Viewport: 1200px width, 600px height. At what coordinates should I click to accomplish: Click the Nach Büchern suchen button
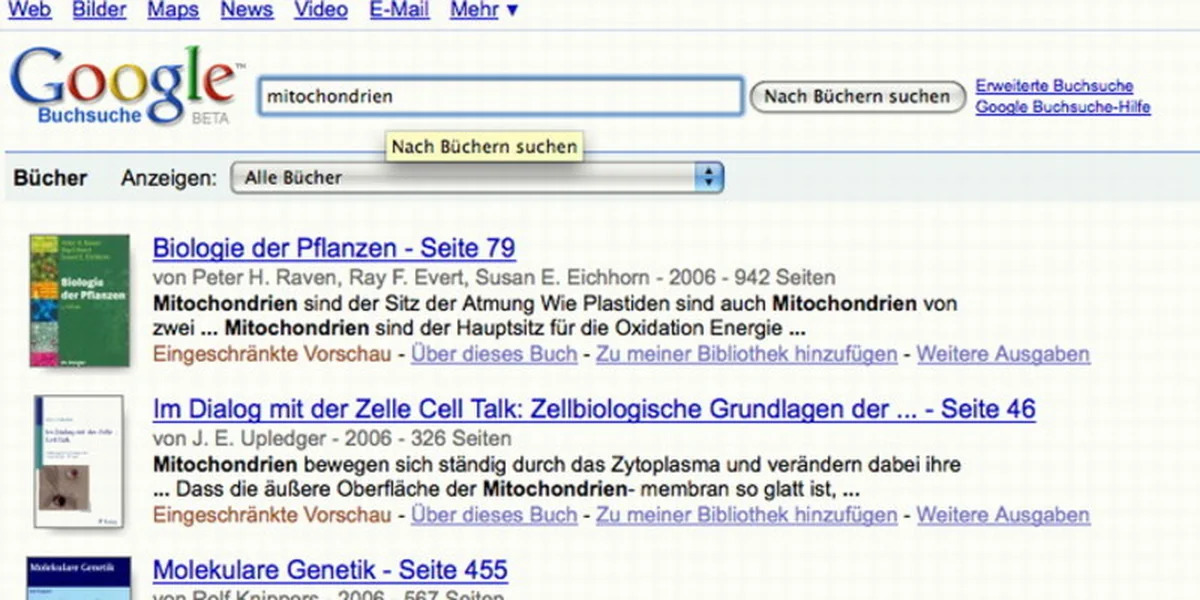[x=857, y=97]
